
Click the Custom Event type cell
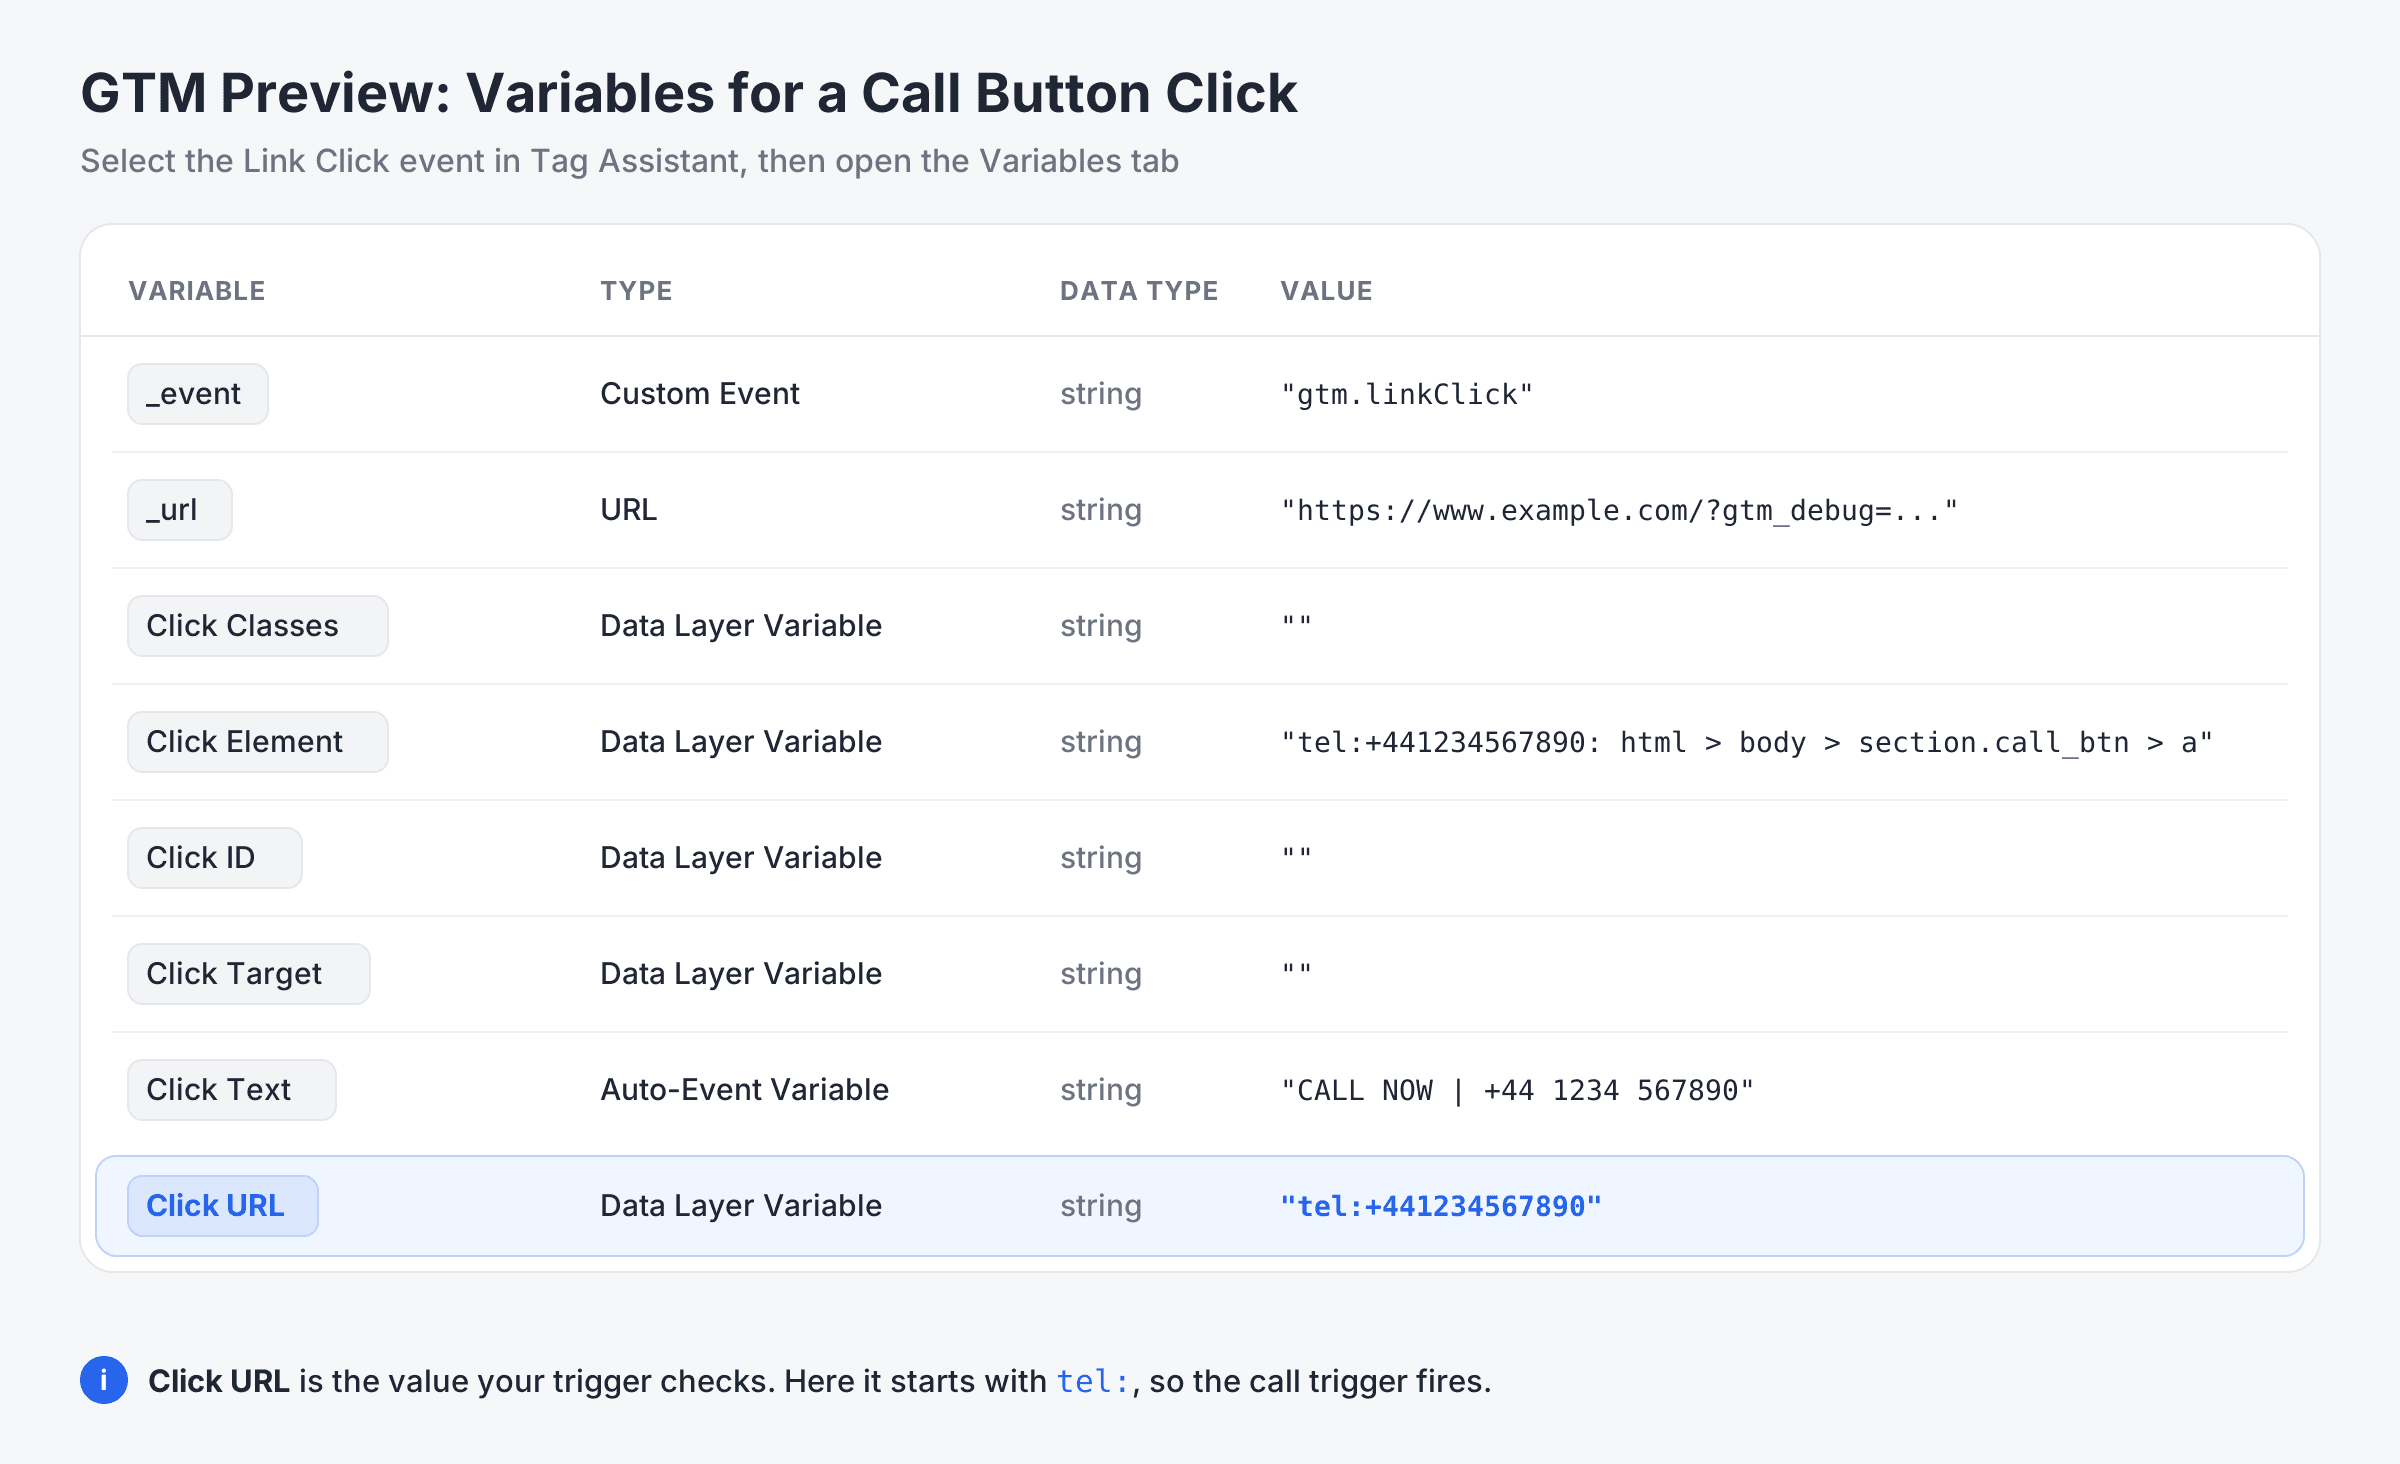(x=700, y=394)
